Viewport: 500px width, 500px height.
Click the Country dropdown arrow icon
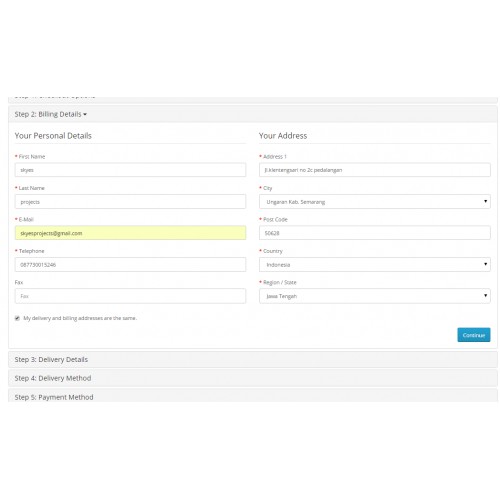pyautogui.click(x=485, y=264)
